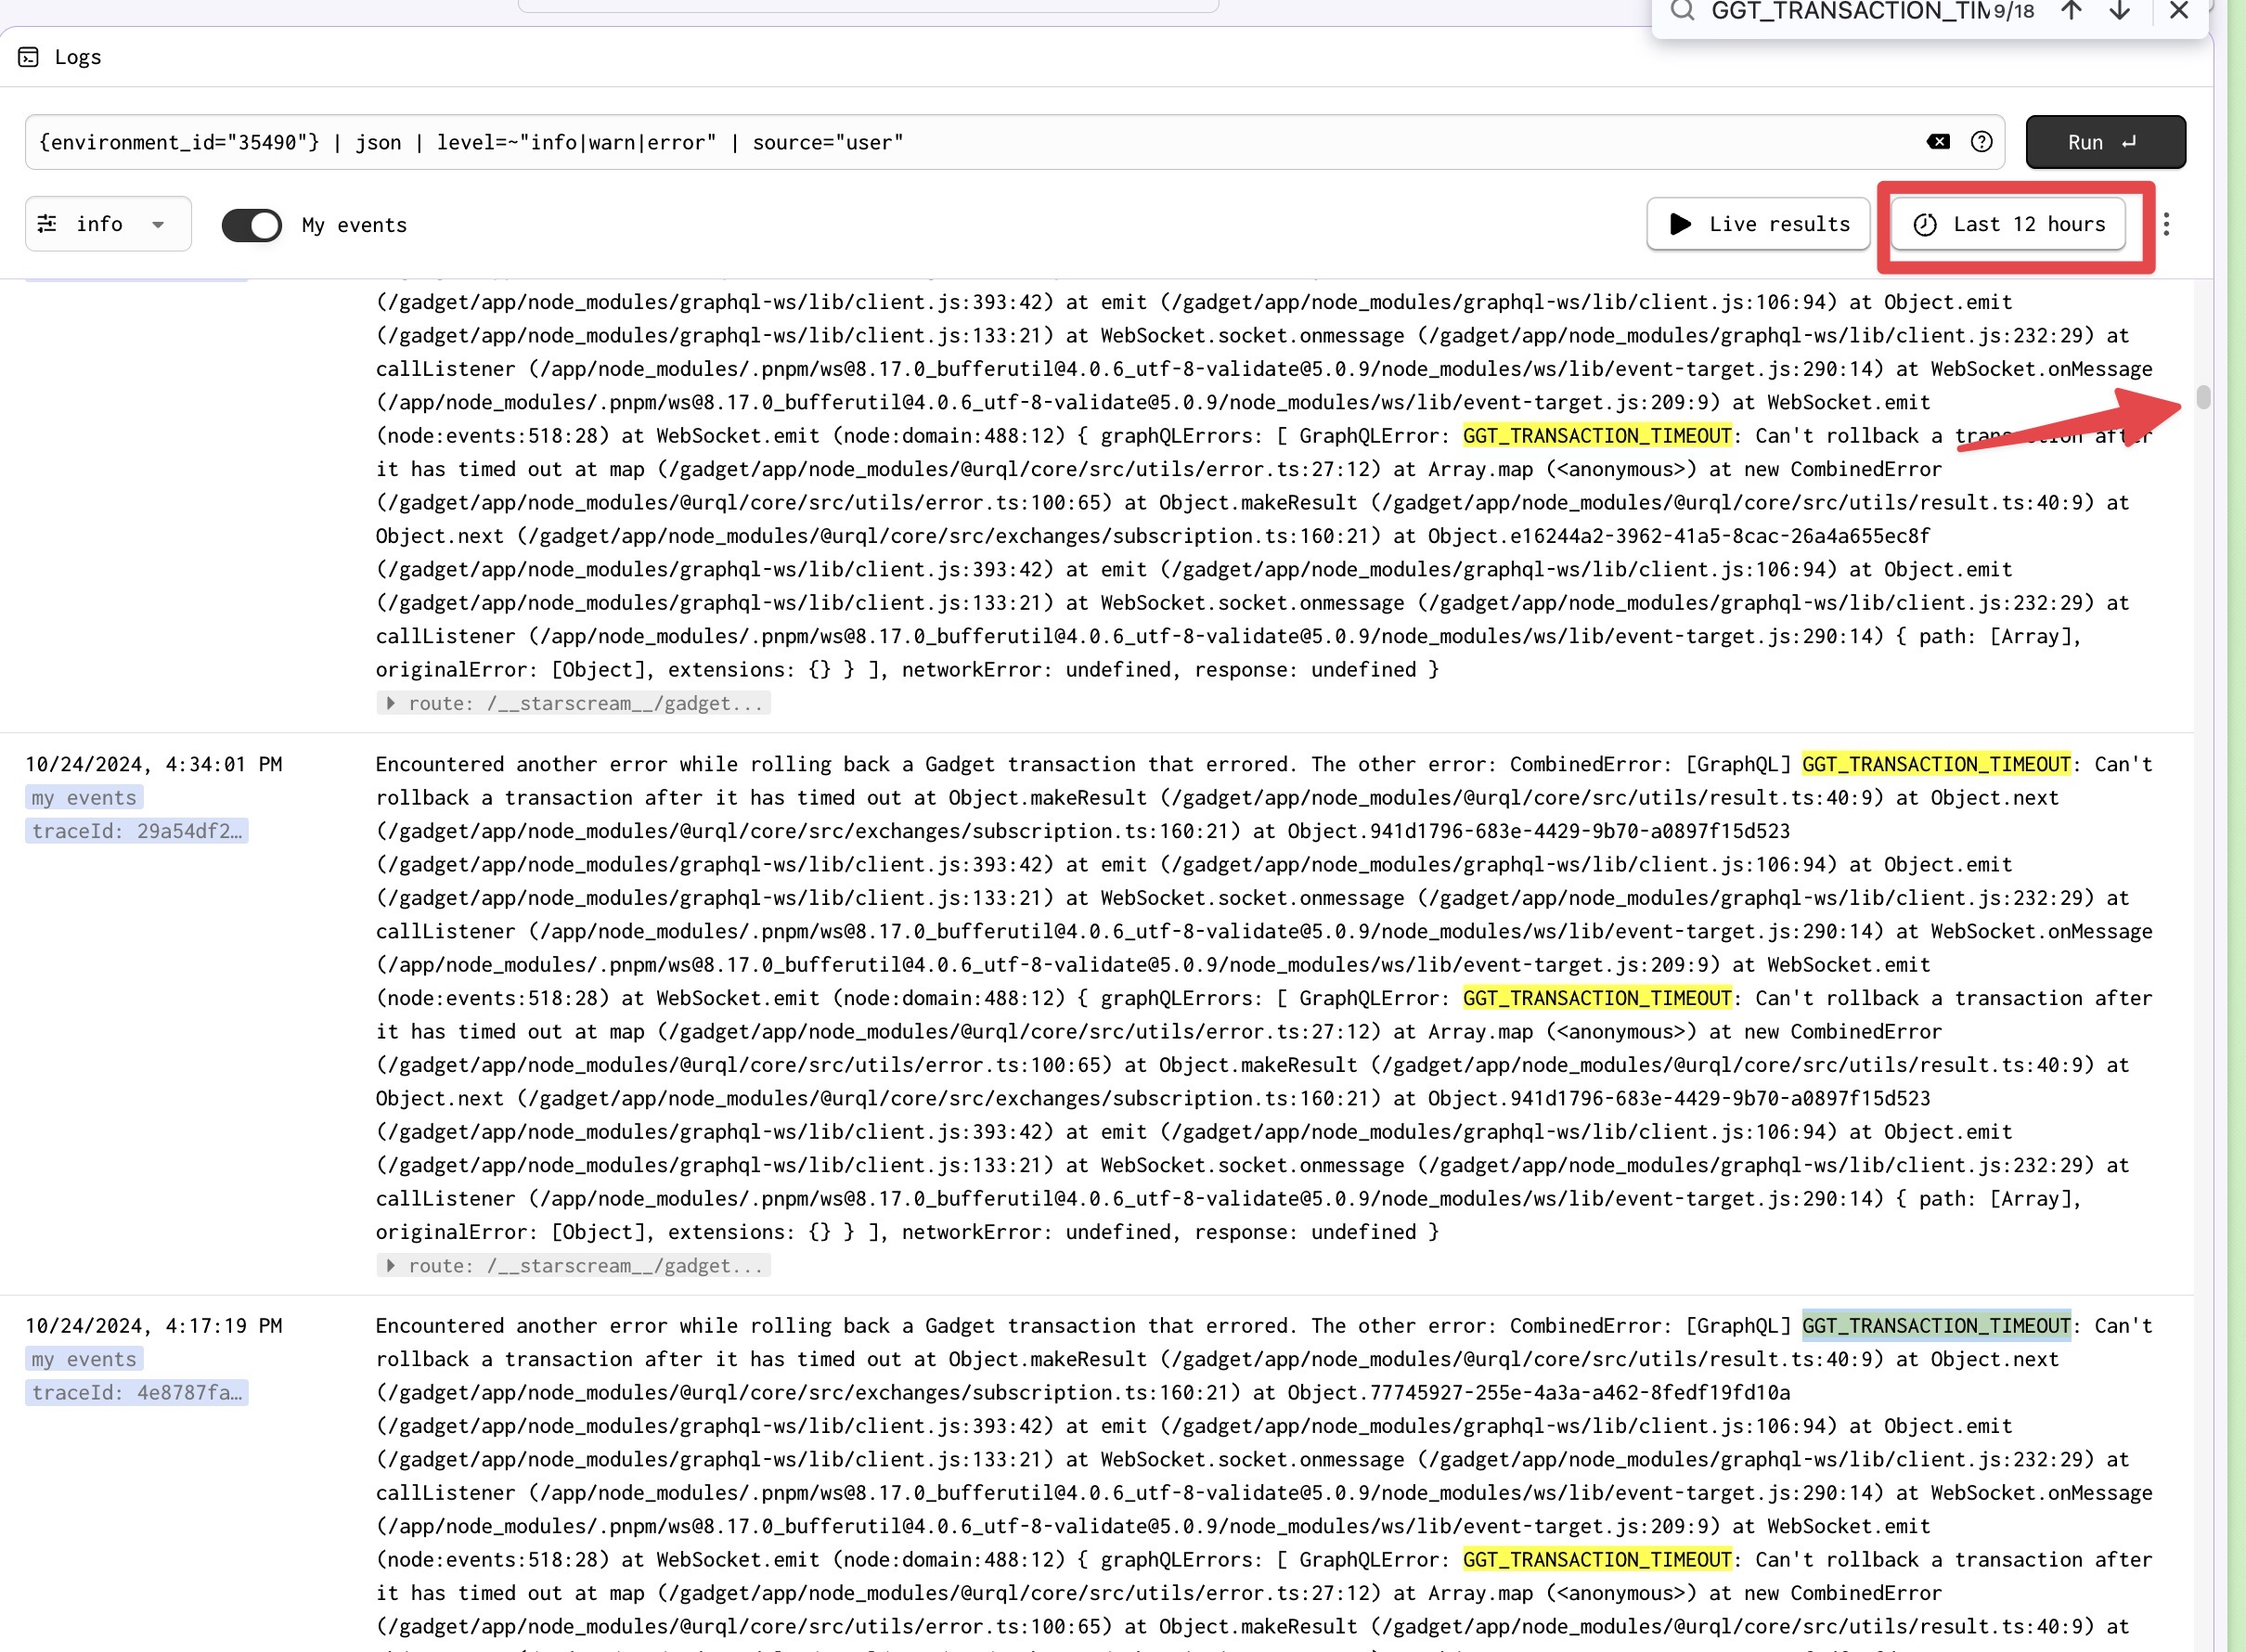
Task: Run the log query
Action: coord(2105,142)
